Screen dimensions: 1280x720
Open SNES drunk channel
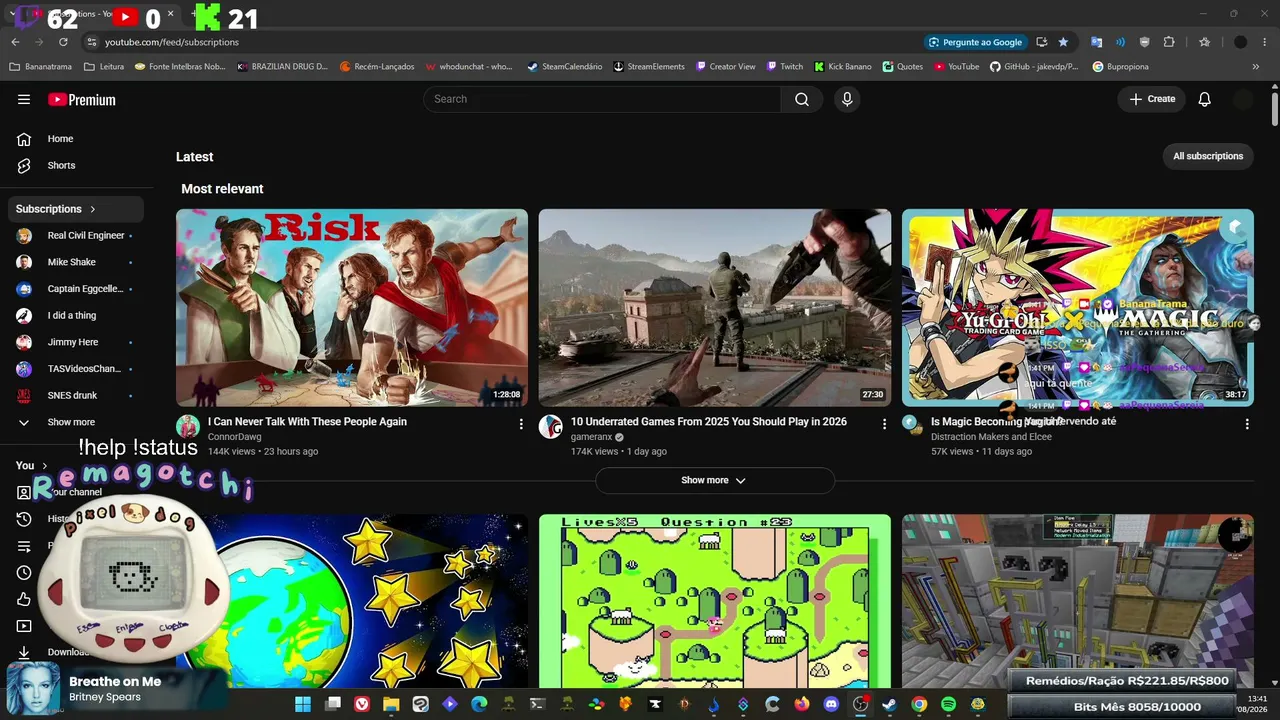point(77,395)
